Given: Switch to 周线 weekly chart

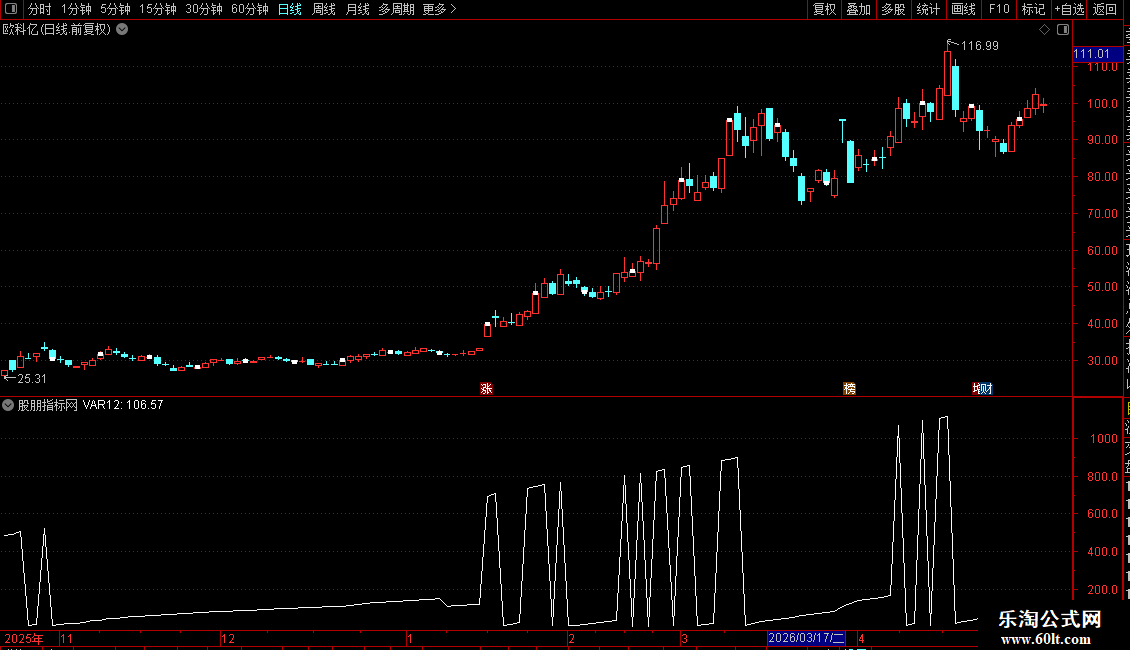Looking at the screenshot, I should tap(324, 9).
